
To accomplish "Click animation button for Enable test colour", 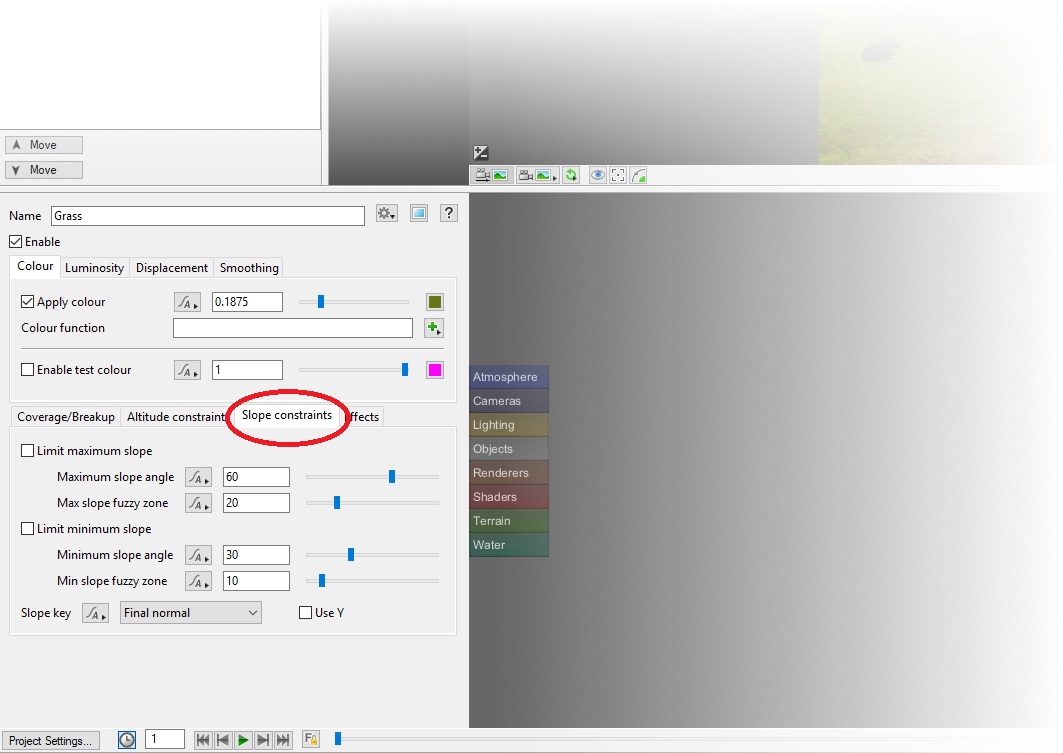I will tap(187, 370).
